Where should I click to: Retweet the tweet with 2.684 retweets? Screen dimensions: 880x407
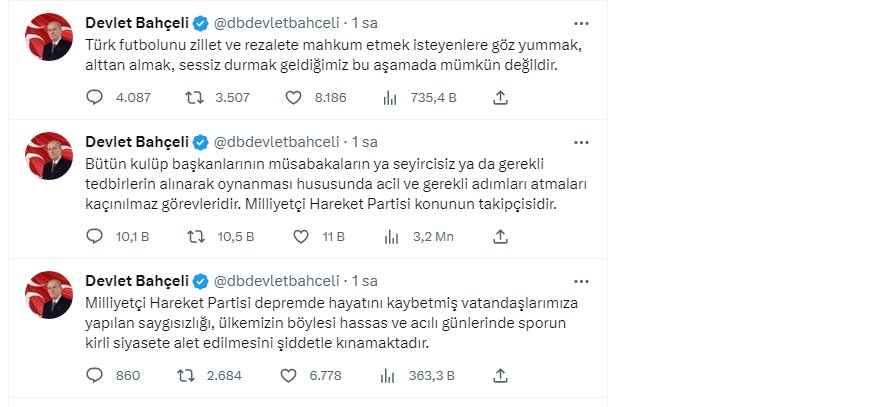click(185, 376)
